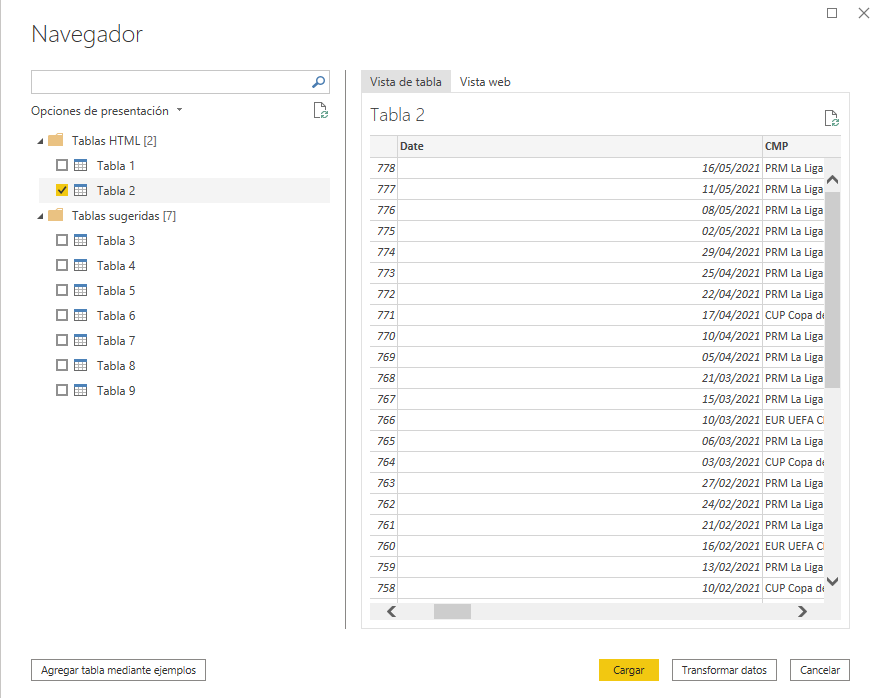Click the scroll left arrow in the preview
Image resolution: width=878 pixels, height=698 pixels.
point(391,611)
